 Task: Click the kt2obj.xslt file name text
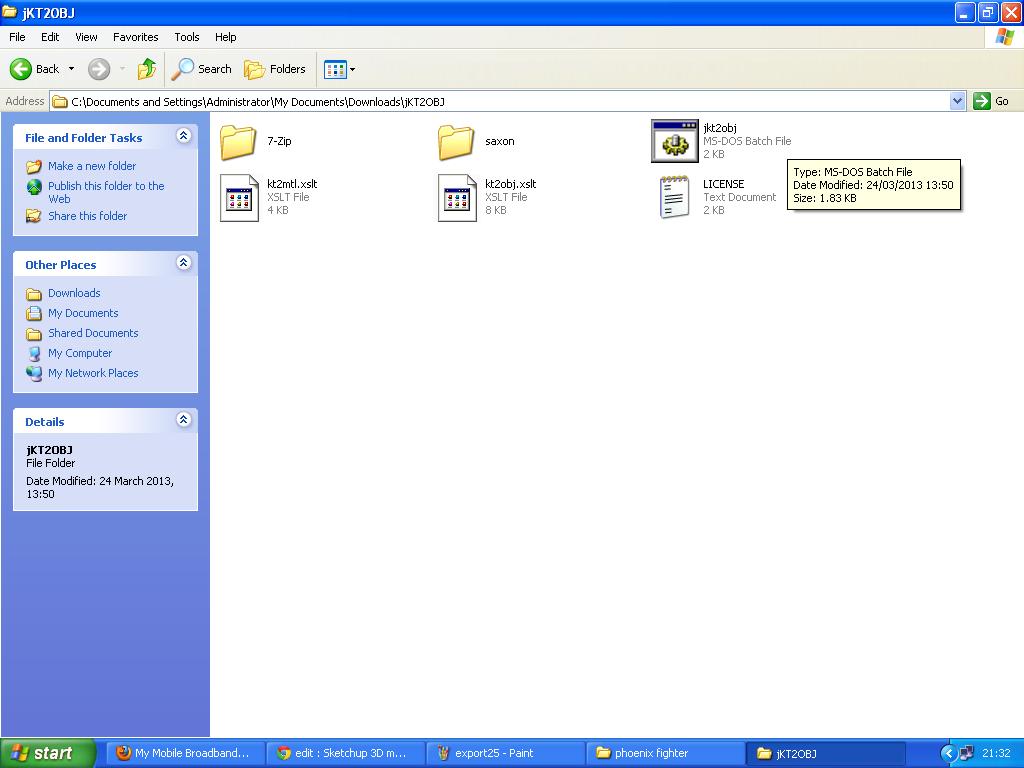(511, 184)
